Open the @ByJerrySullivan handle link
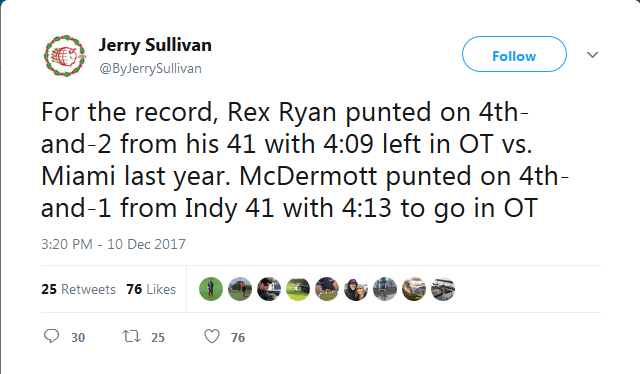The height and width of the screenshot is (374, 640). click(150, 68)
